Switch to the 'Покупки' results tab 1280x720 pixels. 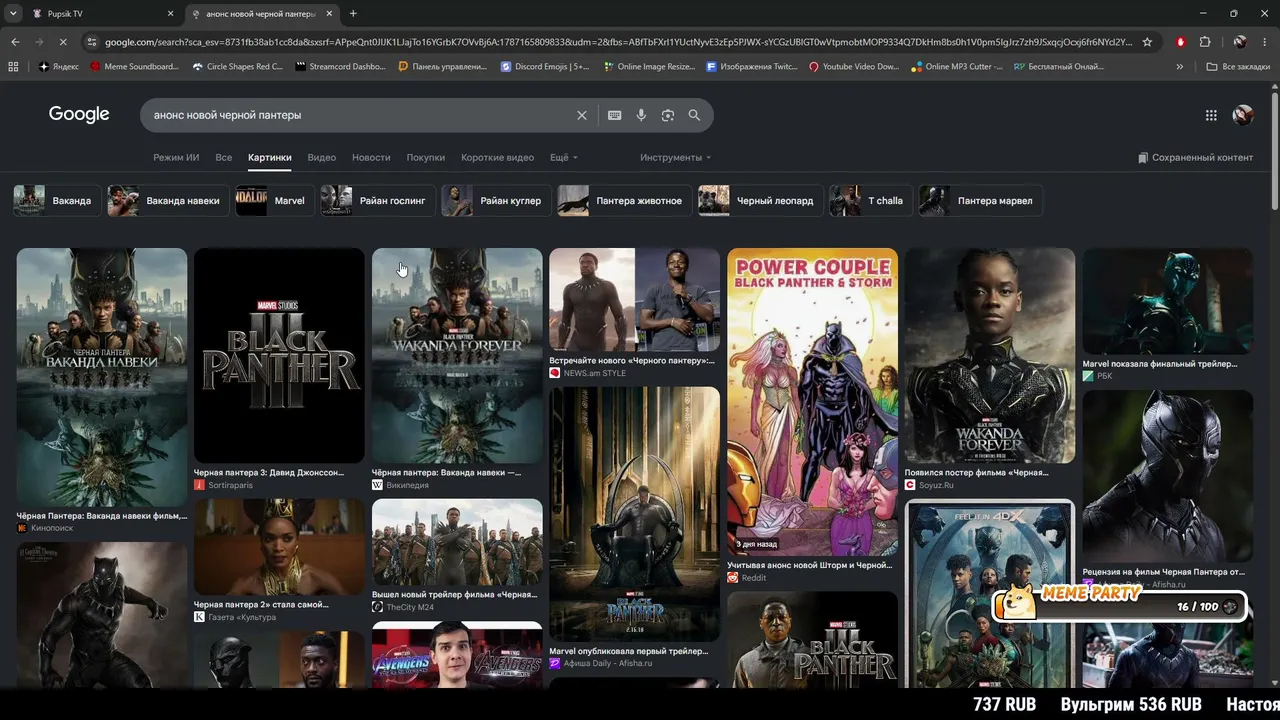pyautogui.click(x=426, y=158)
